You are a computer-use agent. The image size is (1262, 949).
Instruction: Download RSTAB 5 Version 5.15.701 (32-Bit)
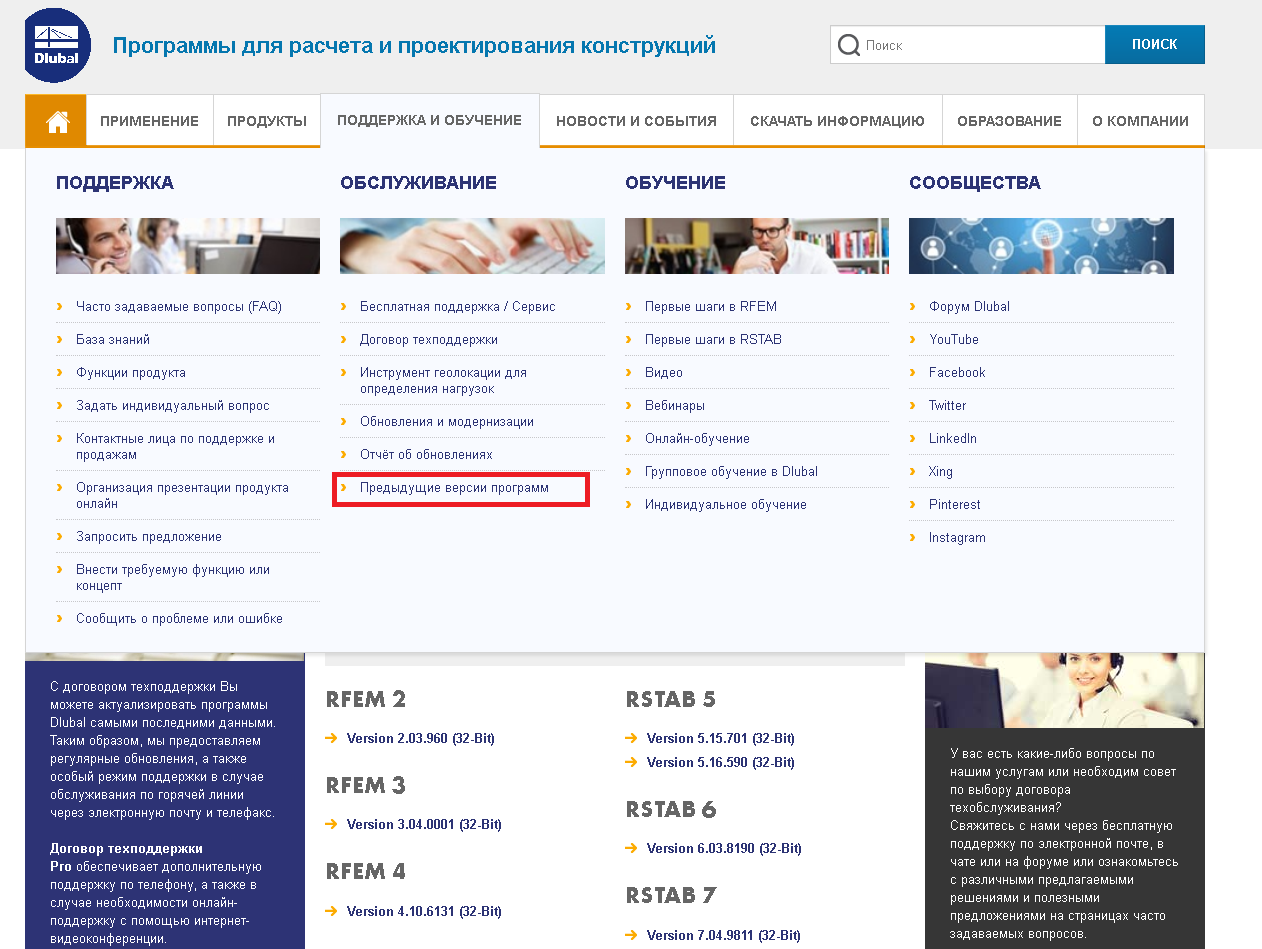point(721,738)
